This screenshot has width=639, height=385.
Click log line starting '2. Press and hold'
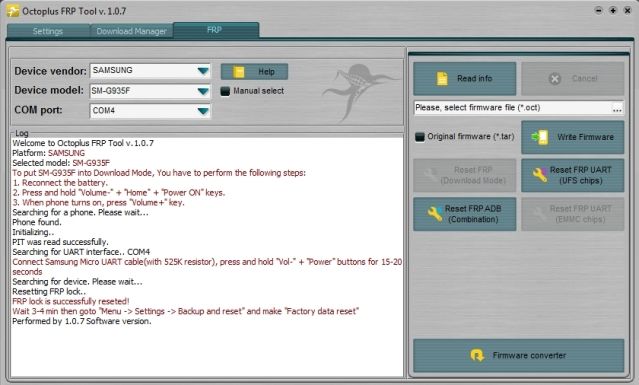click(119, 193)
